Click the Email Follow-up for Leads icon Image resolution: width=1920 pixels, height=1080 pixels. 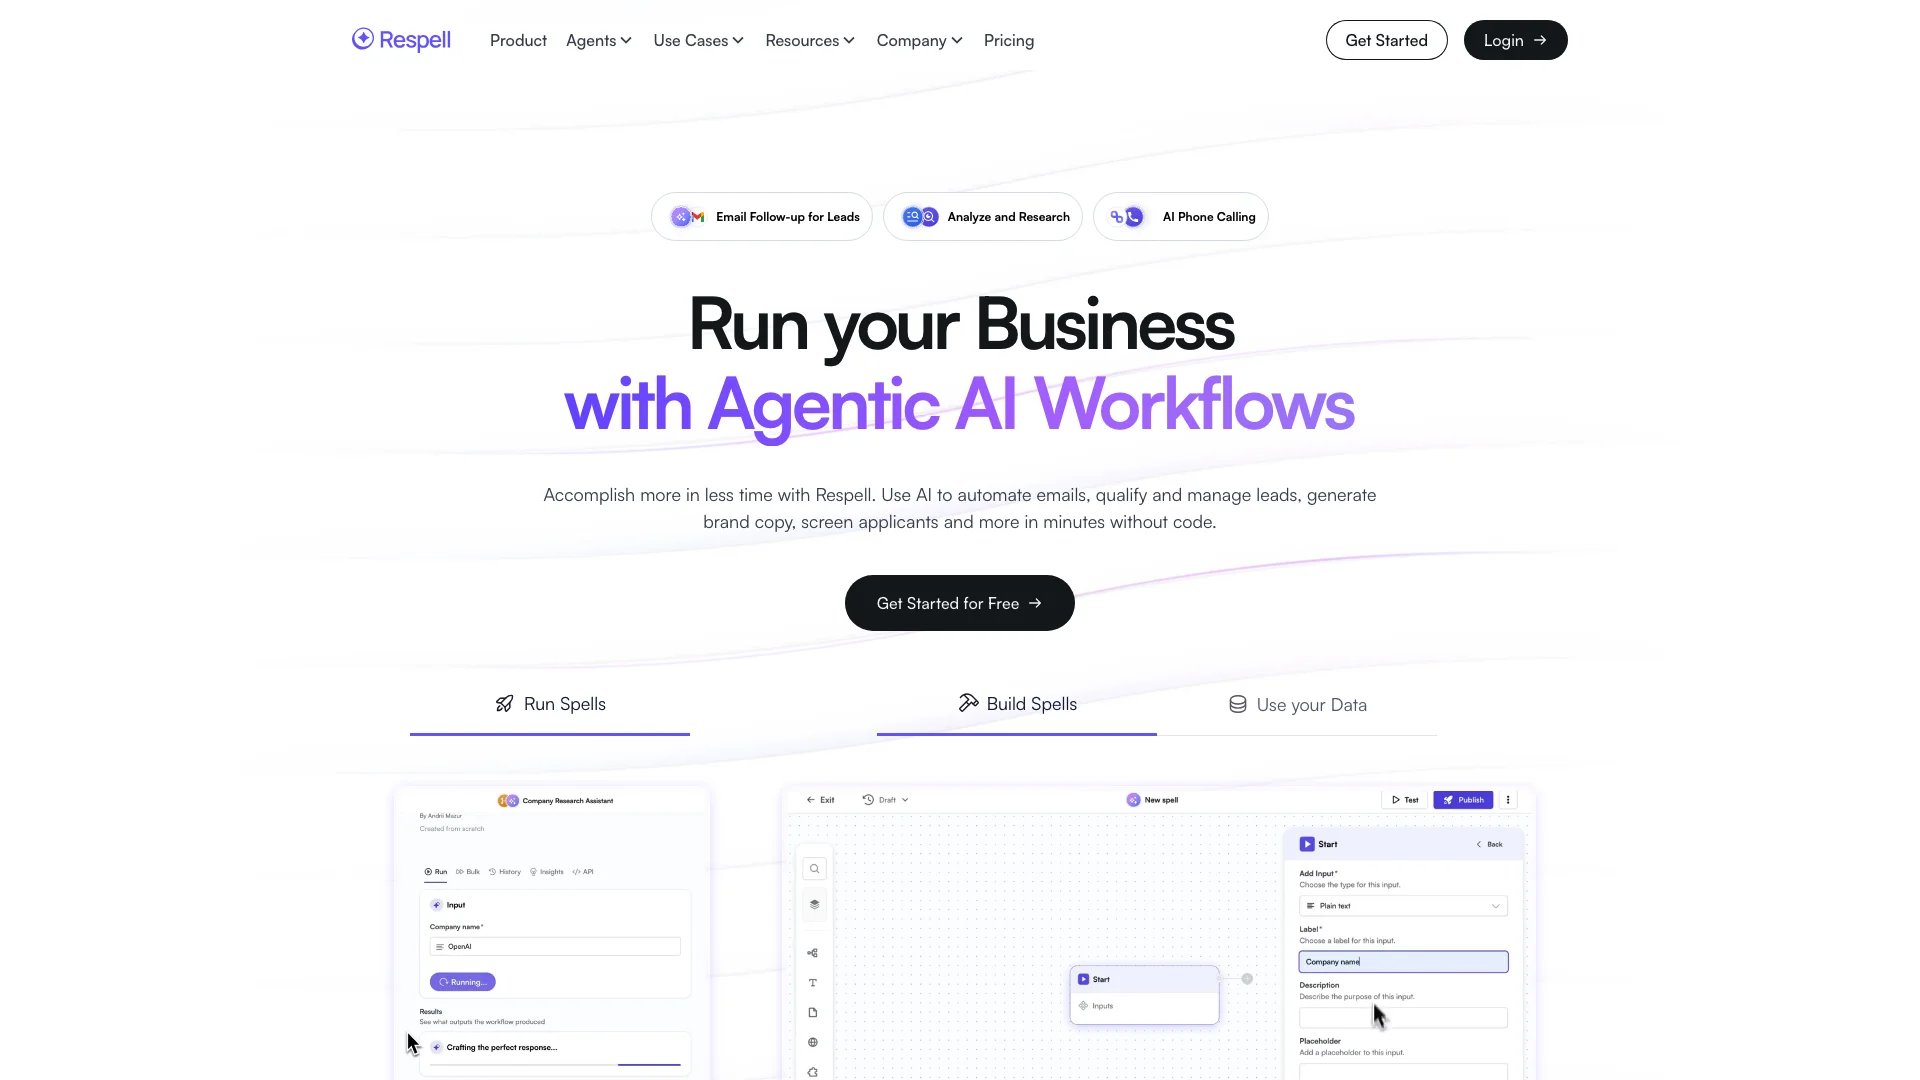[686, 216]
